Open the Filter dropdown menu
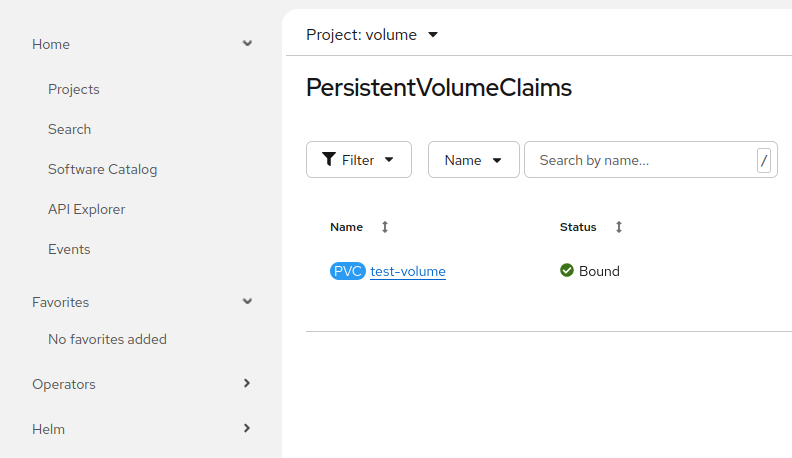Image resolution: width=792 pixels, height=458 pixels. tap(359, 160)
